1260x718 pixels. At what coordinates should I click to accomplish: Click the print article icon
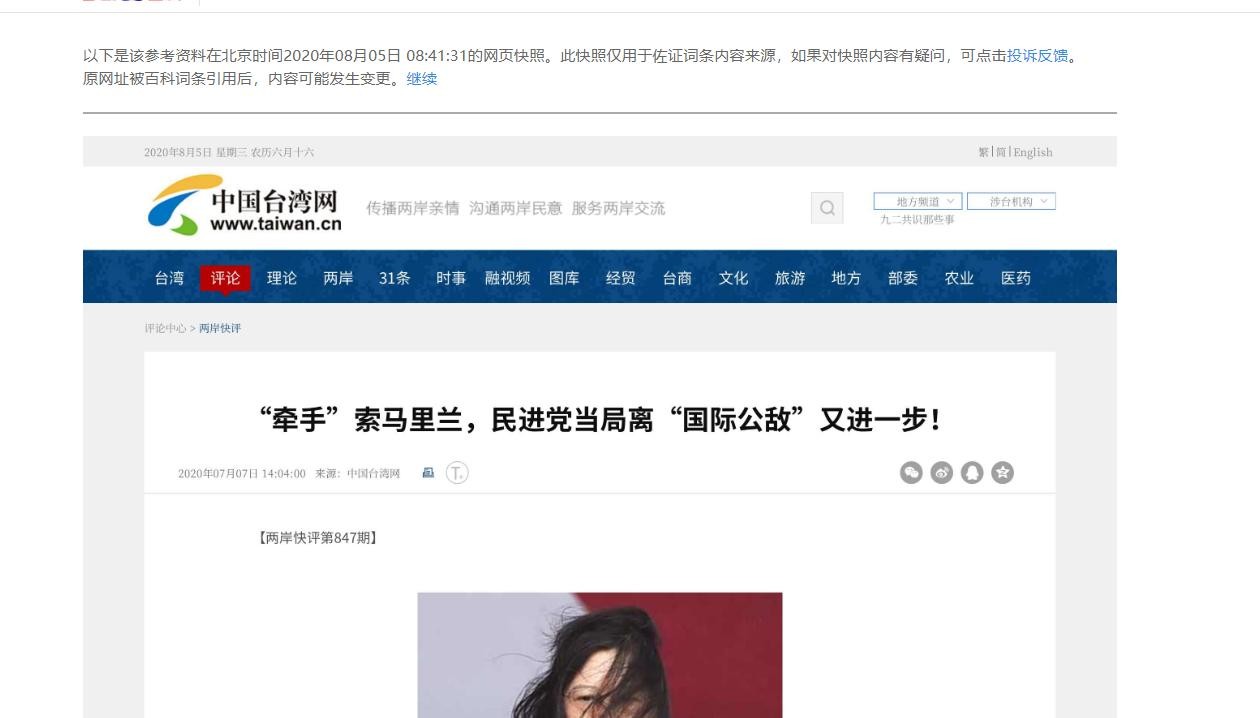(428, 473)
